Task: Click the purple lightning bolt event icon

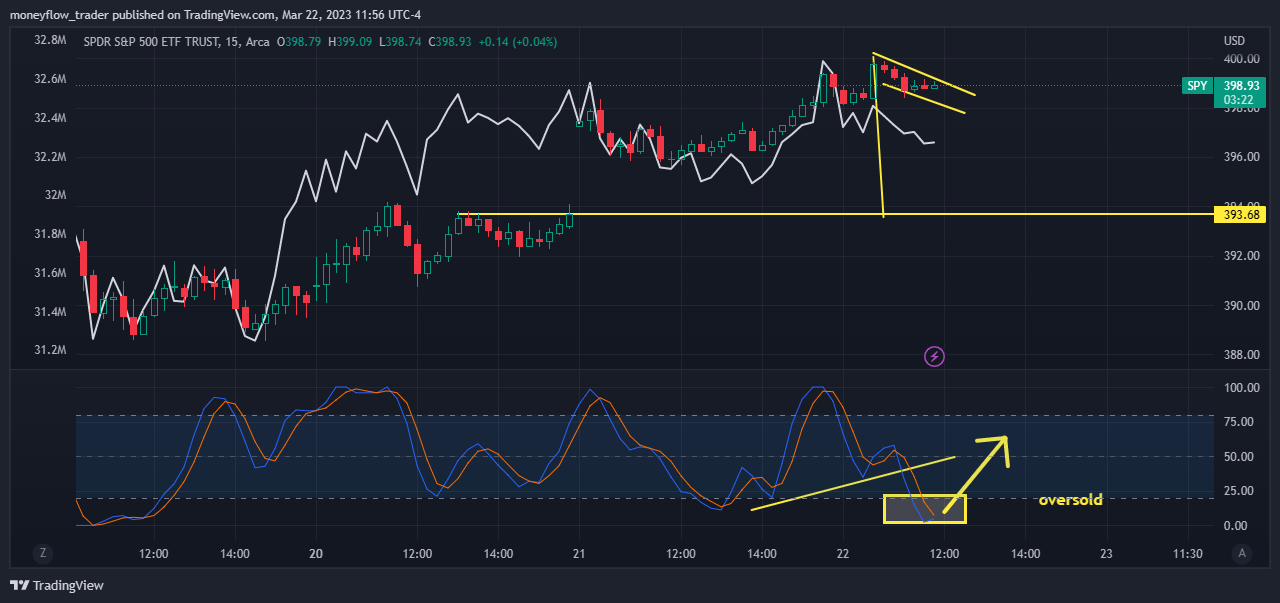Action: point(934,356)
